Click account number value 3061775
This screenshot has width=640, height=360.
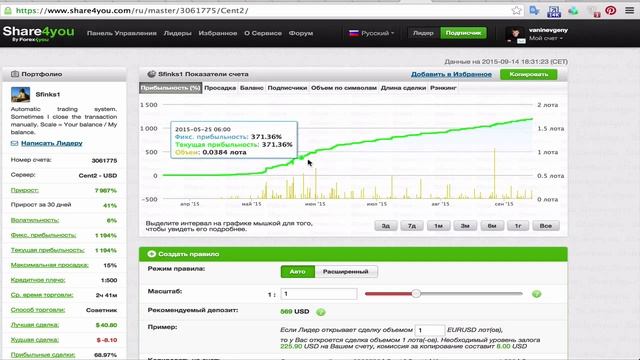pyautogui.click(x=104, y=161)
